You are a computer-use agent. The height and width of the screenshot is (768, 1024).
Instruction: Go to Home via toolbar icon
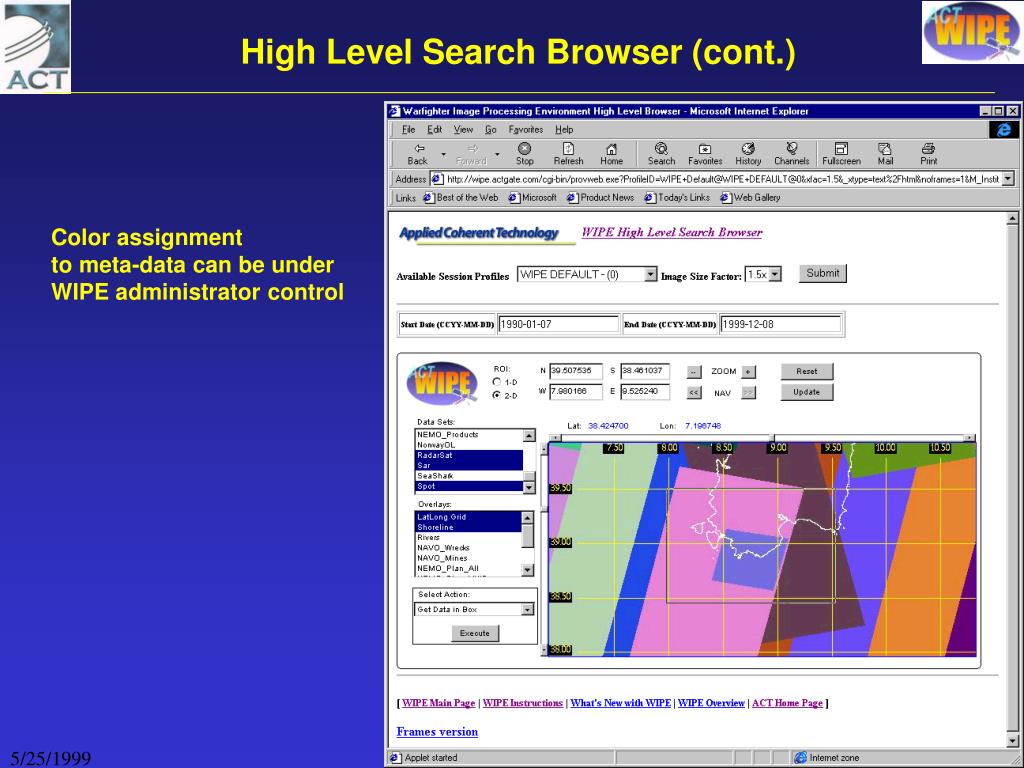[x=611, y=154]
